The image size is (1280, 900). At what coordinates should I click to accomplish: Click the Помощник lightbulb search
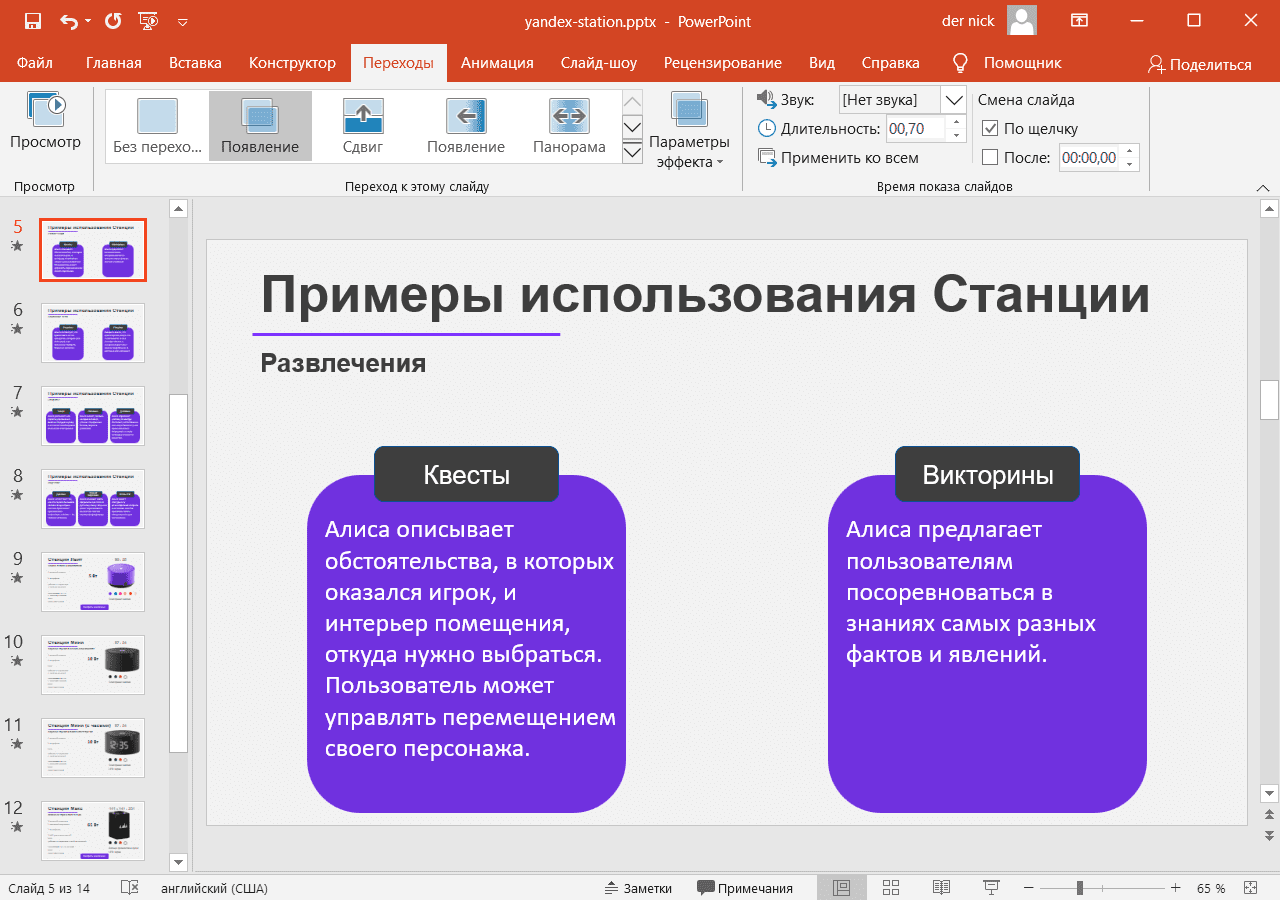[1007, 63]
